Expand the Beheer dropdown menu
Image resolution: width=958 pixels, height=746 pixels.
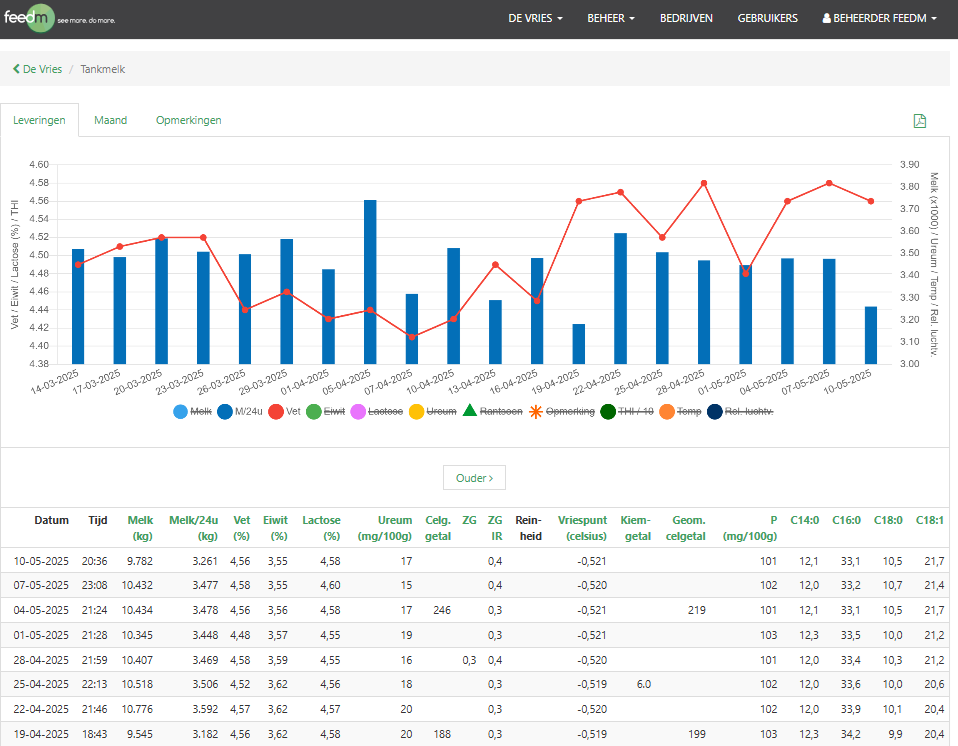click(610, 19)
